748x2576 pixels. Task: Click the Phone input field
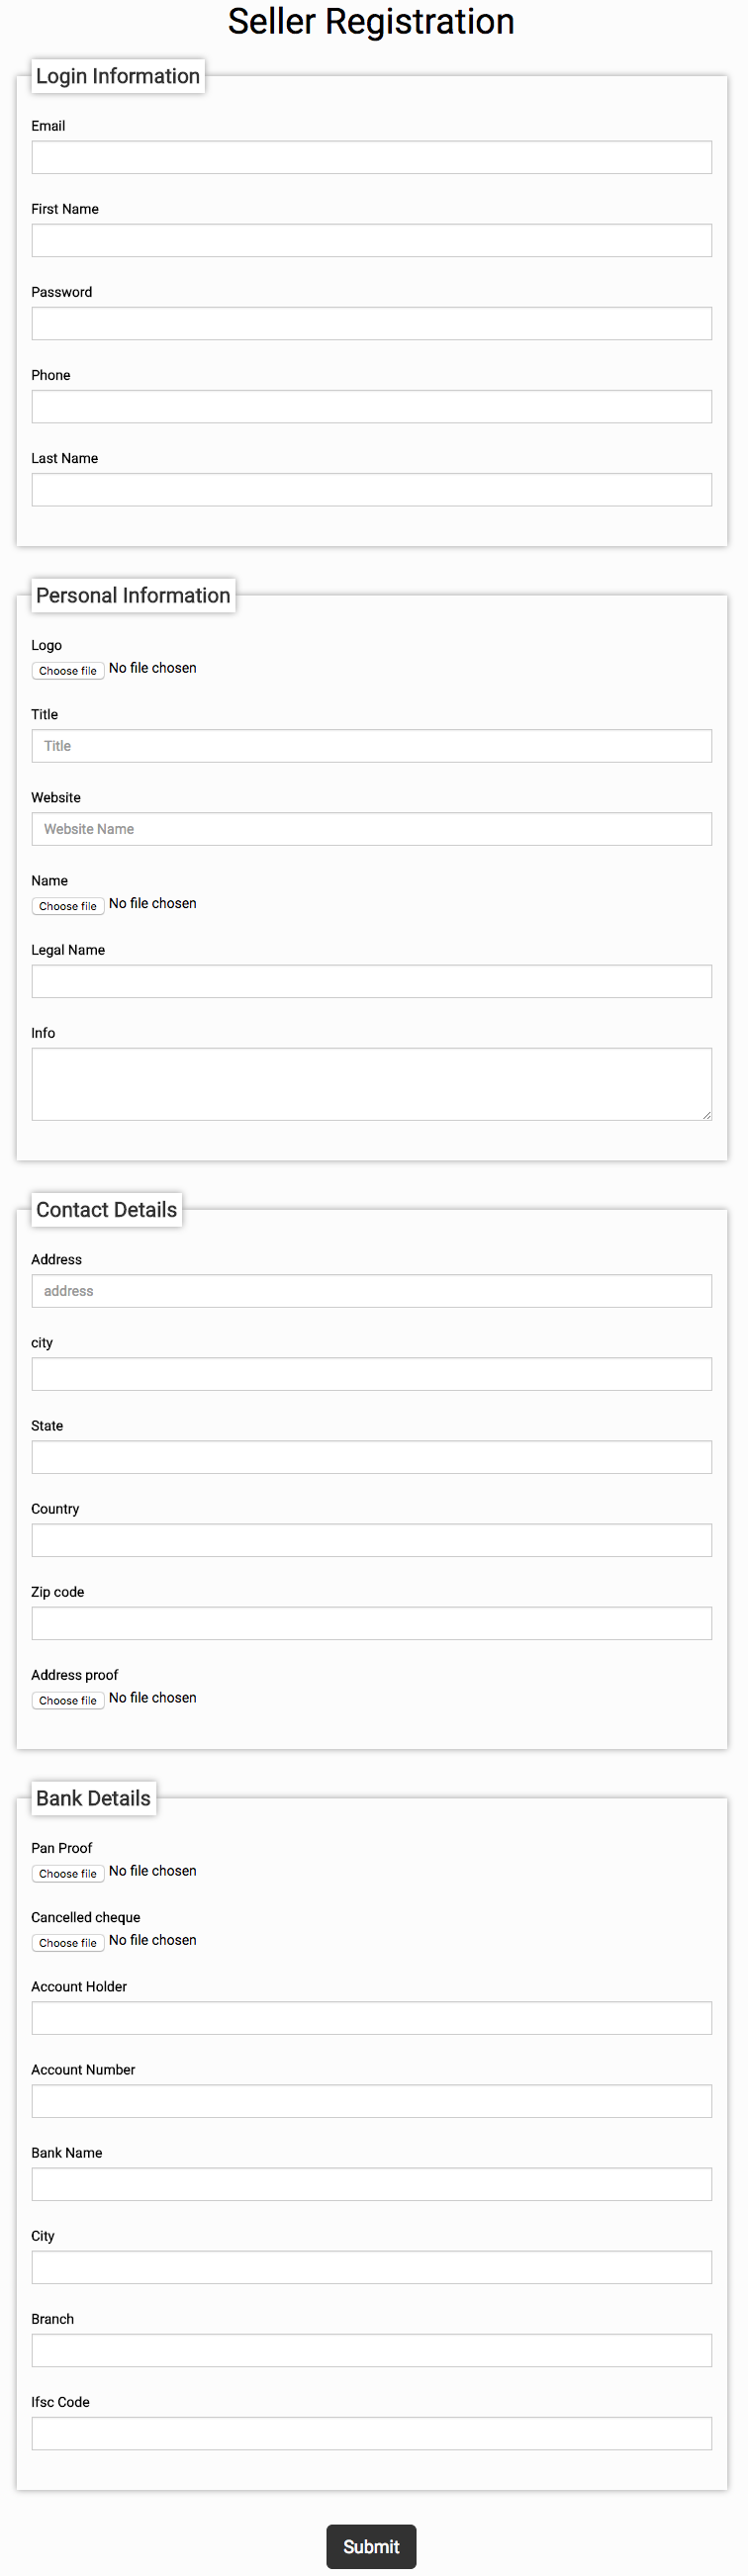pyautogui.click(x=371, y=406)
